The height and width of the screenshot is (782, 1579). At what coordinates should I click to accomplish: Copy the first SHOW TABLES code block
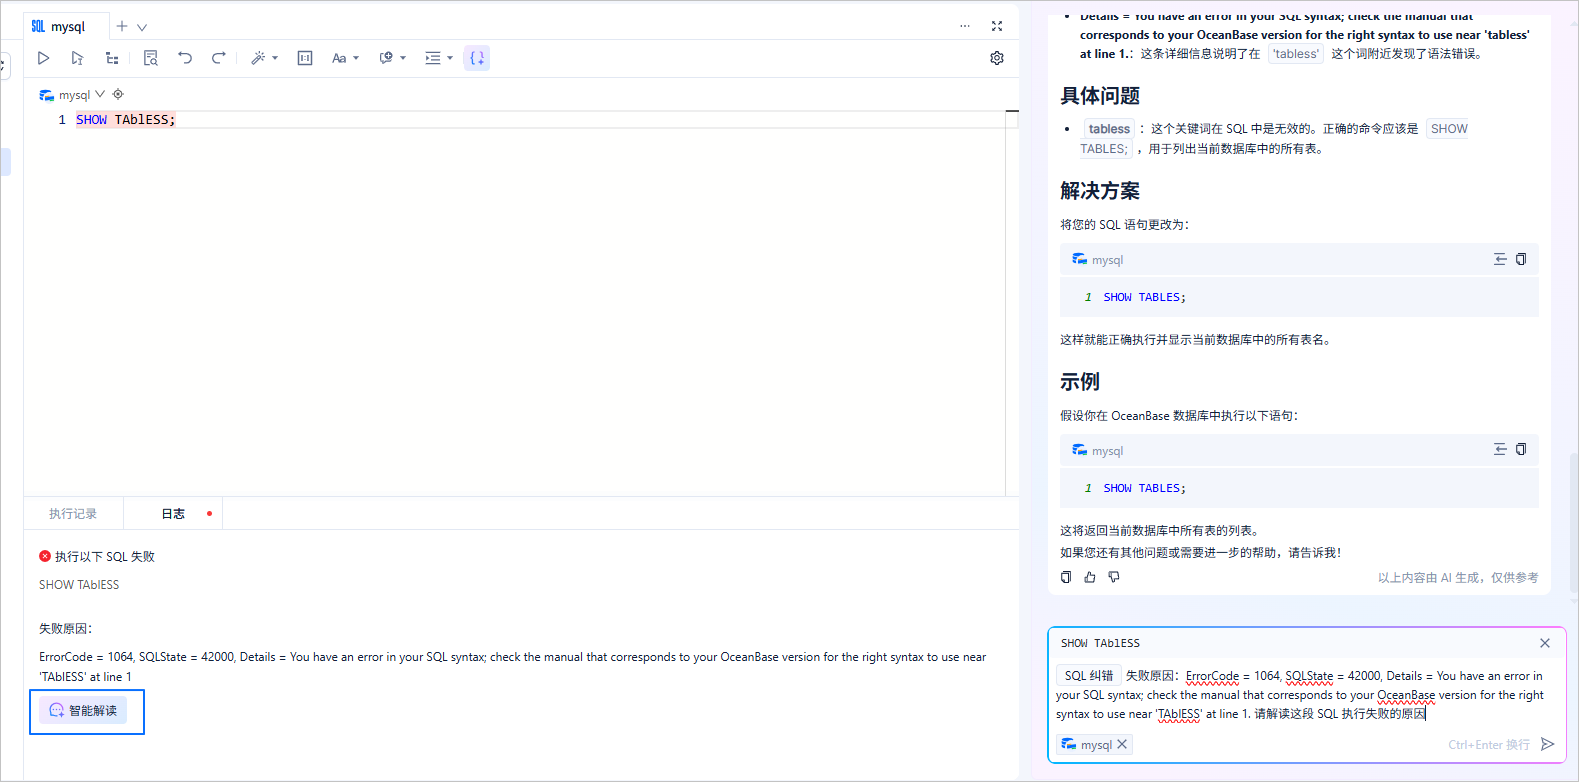pos(1521,259)
